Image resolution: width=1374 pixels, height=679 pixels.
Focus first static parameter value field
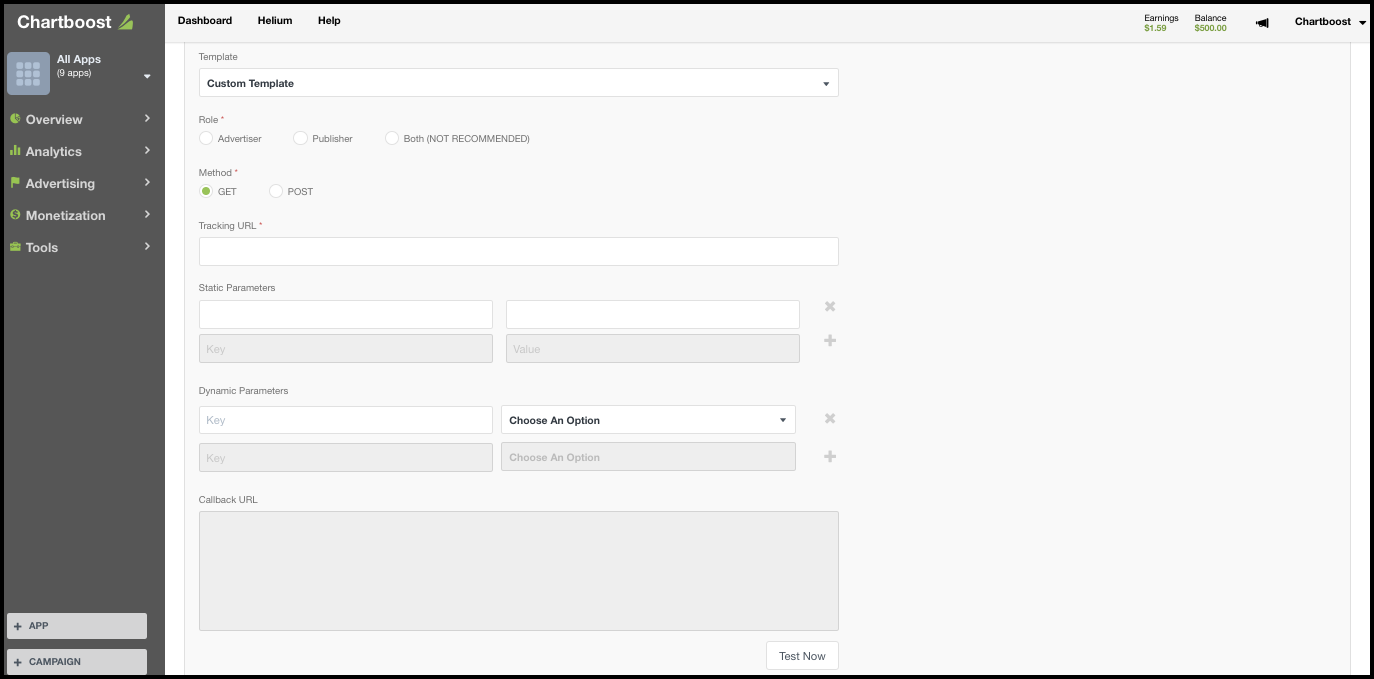click(x=653, y=314)
